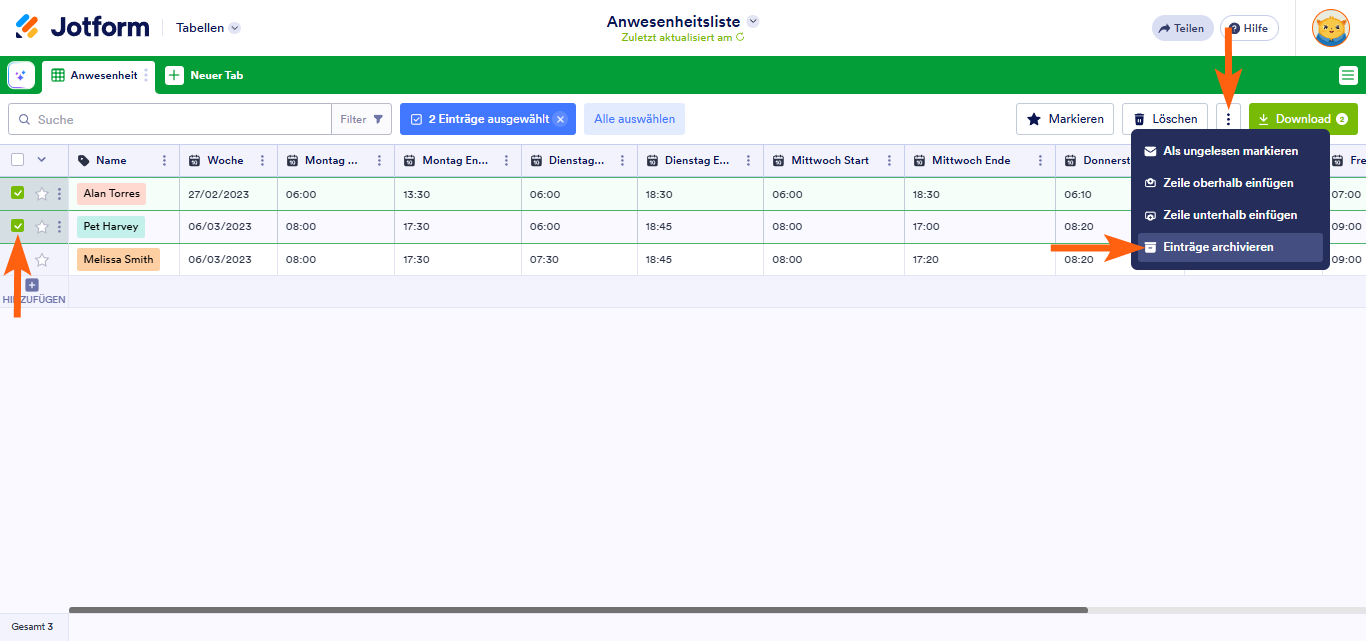The image size is (1366, 641).
Task: Open the Anwesenheitsliste title dropdown arrow
Action: [x=753, y=21]
